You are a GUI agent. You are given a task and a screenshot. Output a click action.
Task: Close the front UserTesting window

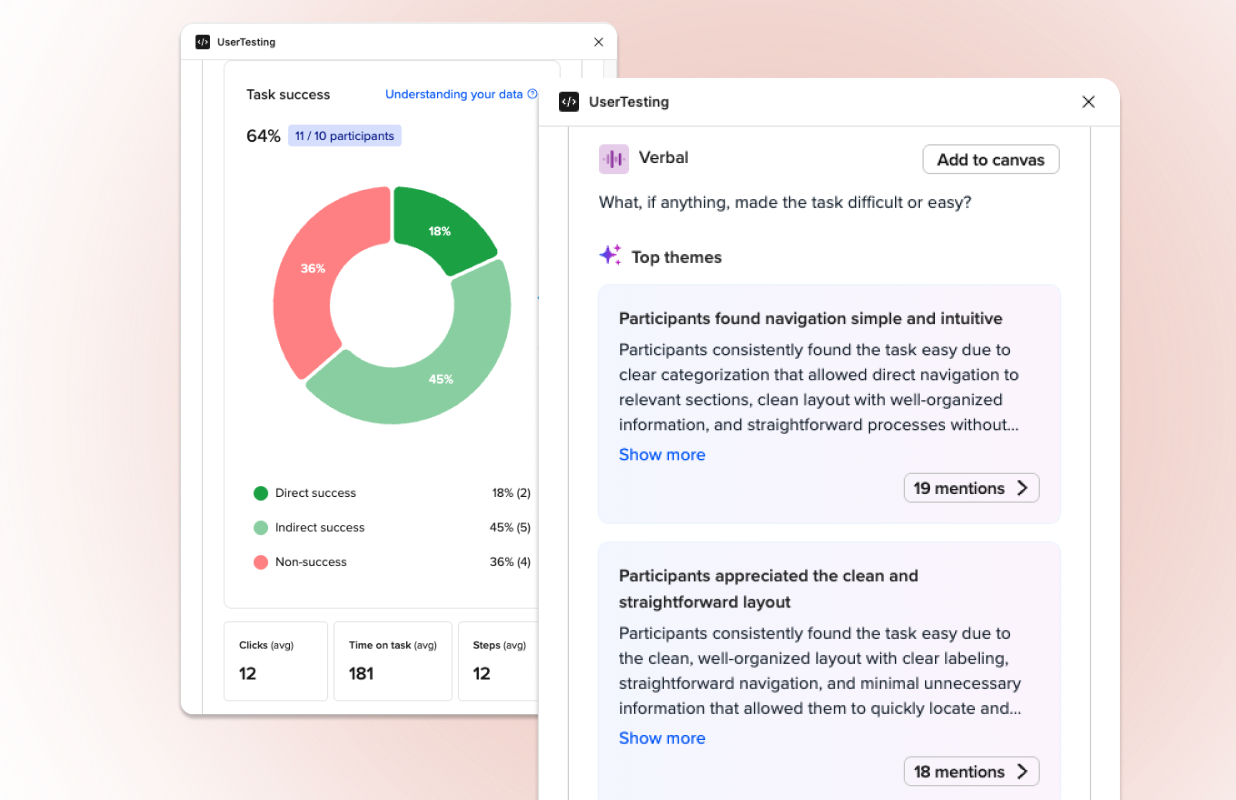click(1088, 102)
